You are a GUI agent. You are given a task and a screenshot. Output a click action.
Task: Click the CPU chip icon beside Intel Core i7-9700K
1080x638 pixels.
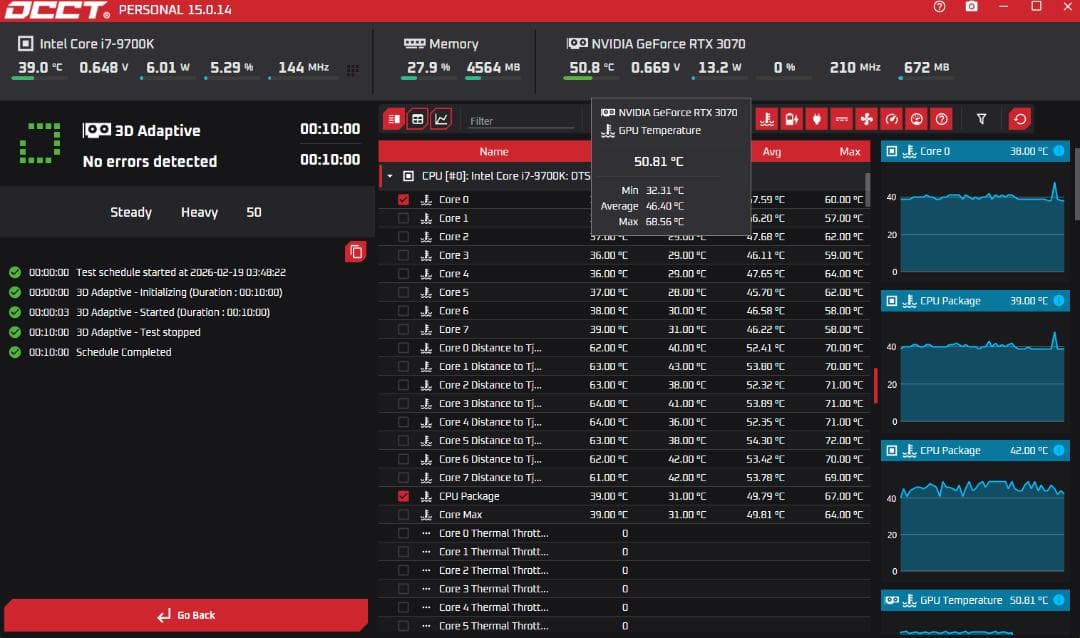coord(25,43)
